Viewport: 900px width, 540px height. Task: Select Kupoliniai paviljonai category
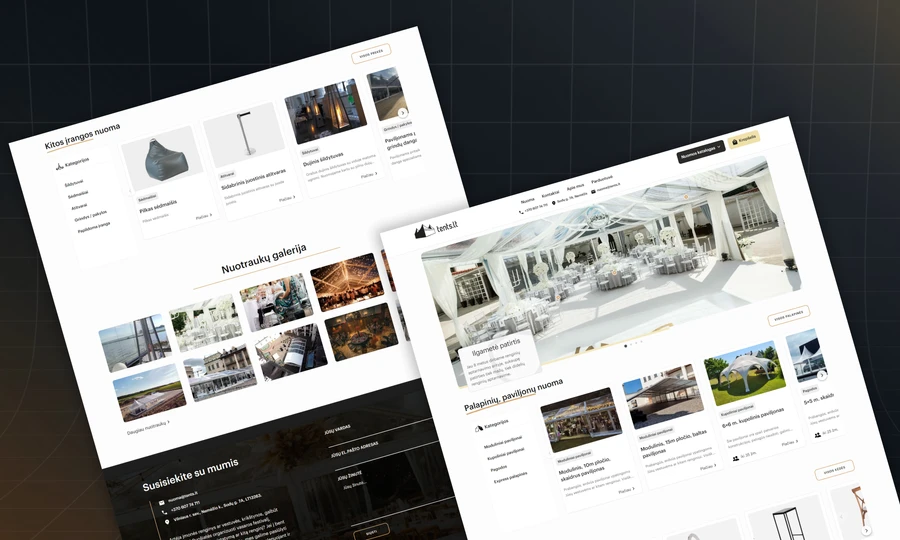[506, 454]
